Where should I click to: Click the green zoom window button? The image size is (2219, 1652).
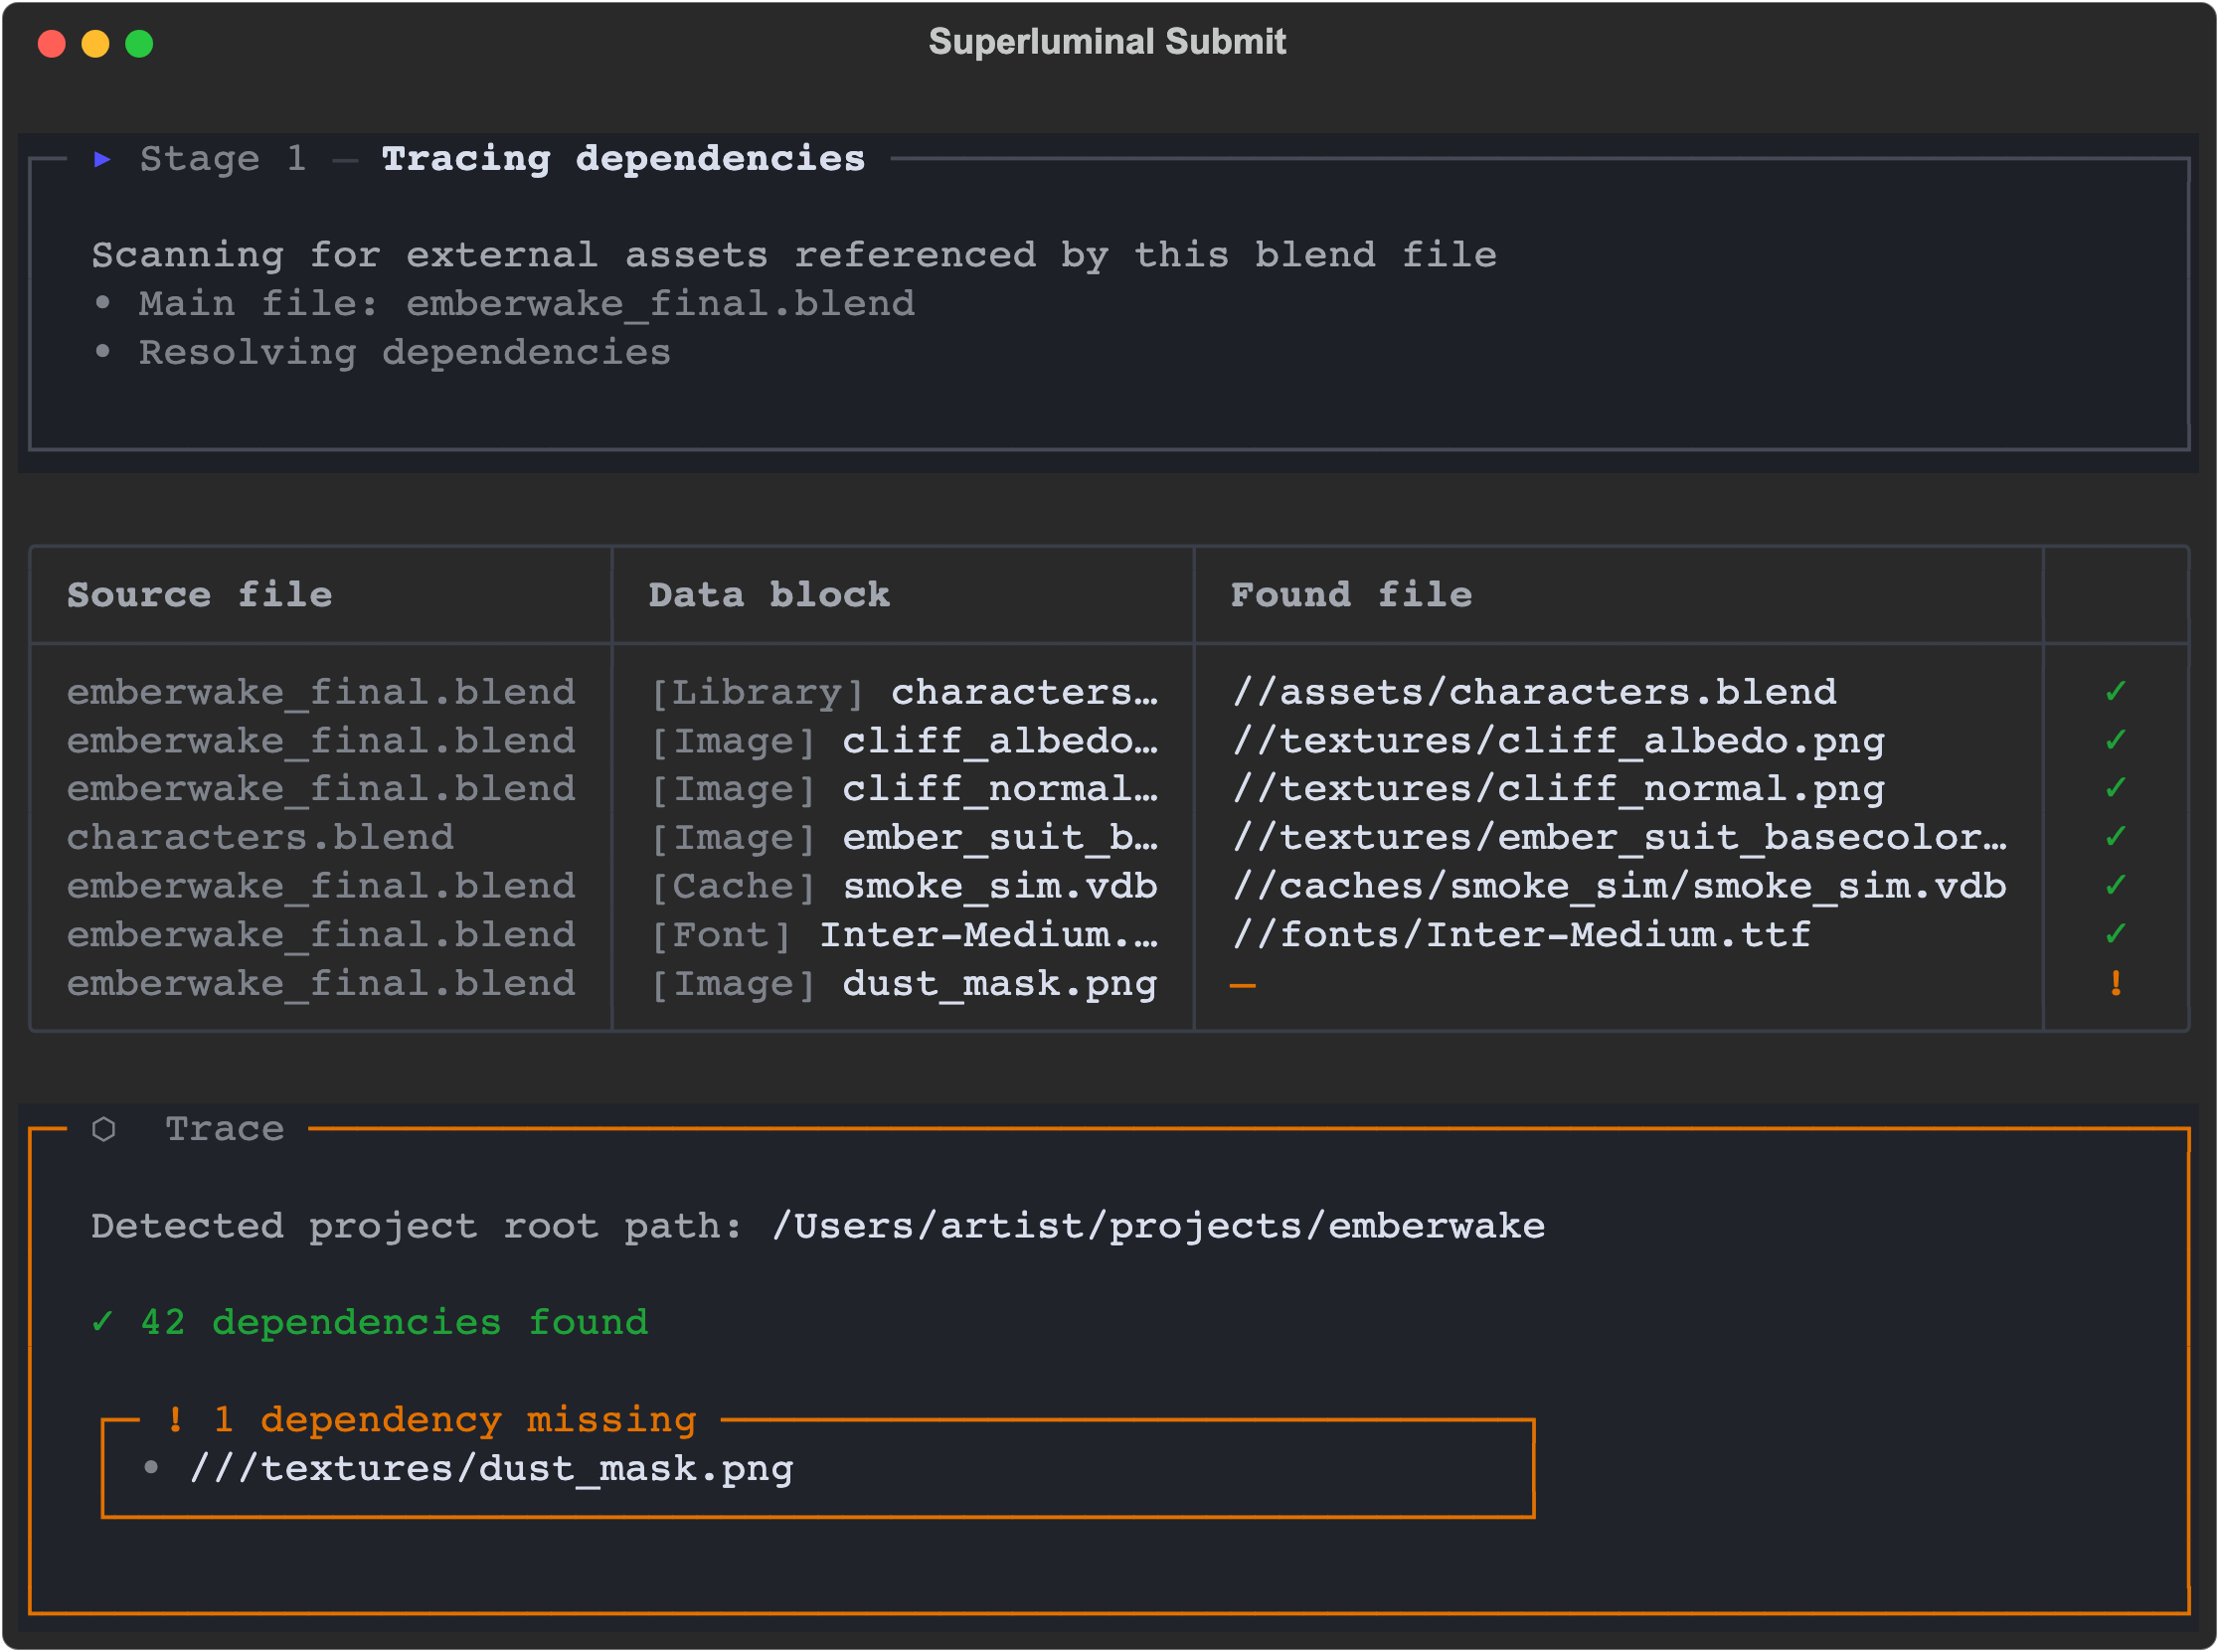[140, 44]
